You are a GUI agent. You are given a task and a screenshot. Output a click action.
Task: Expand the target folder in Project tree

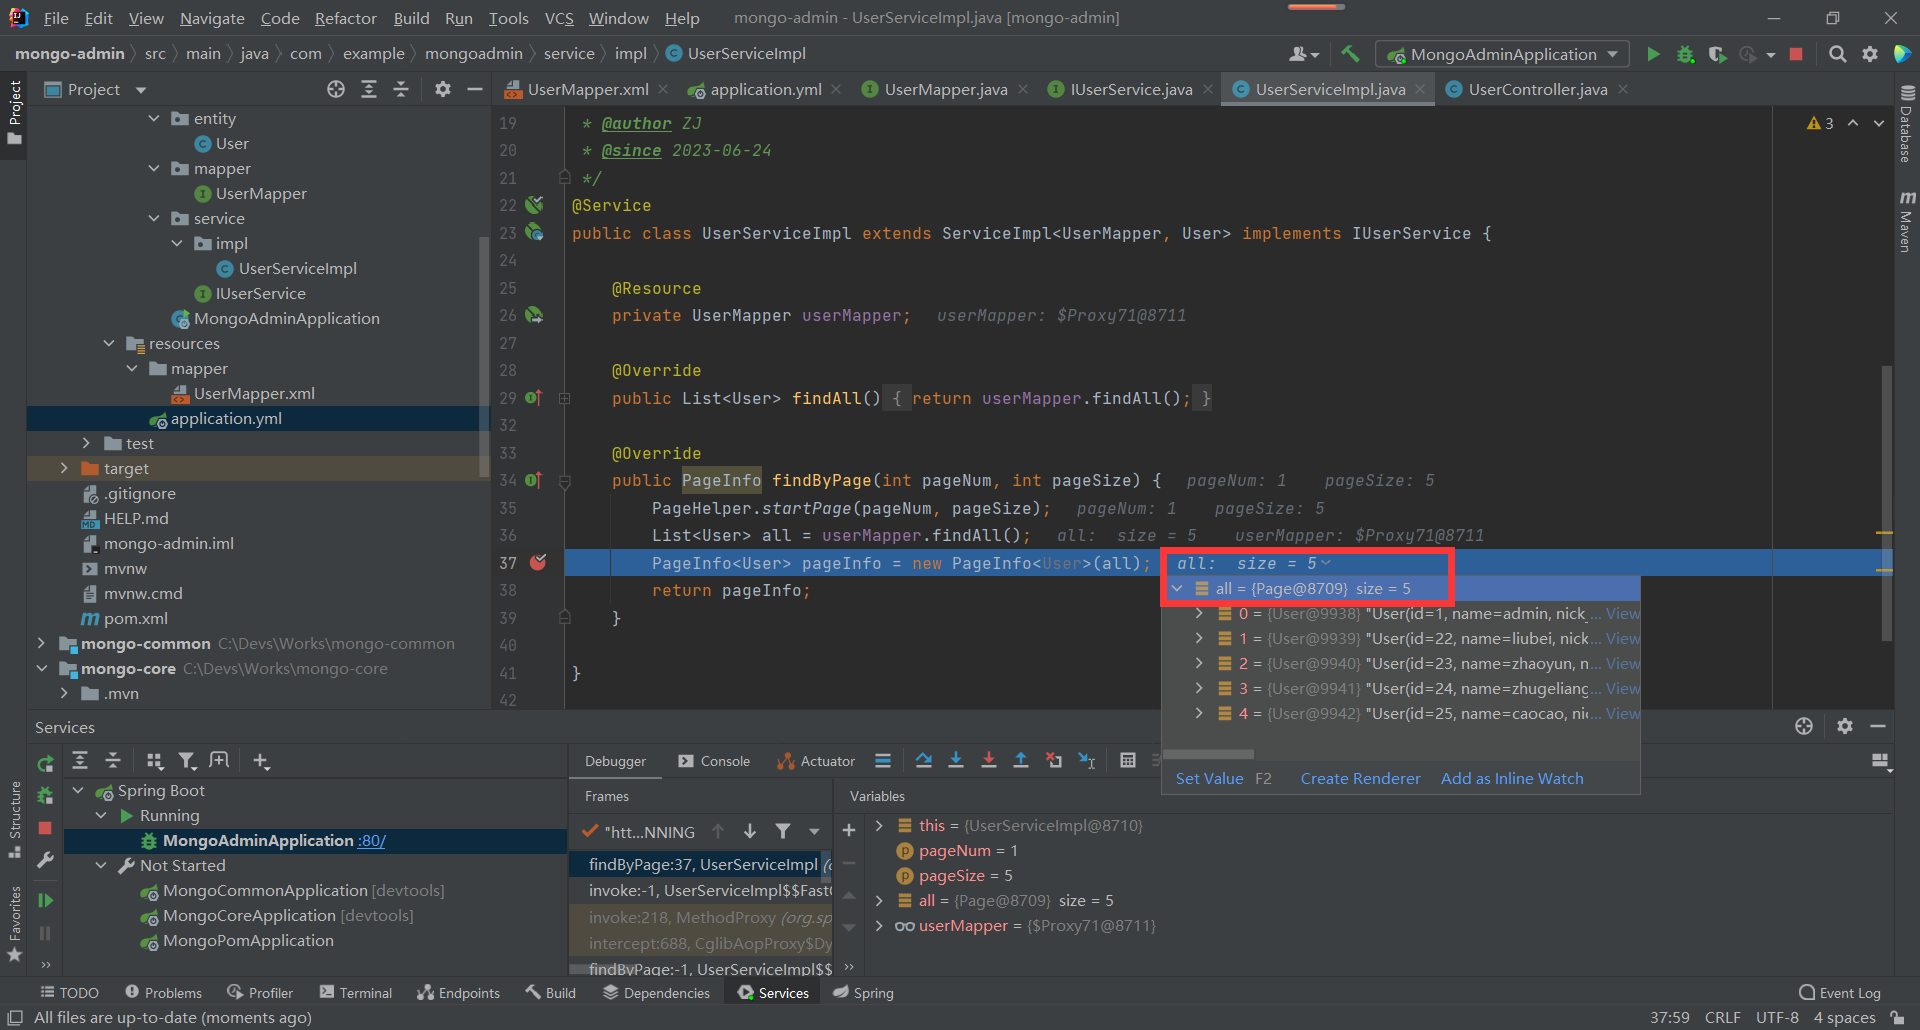64,468
